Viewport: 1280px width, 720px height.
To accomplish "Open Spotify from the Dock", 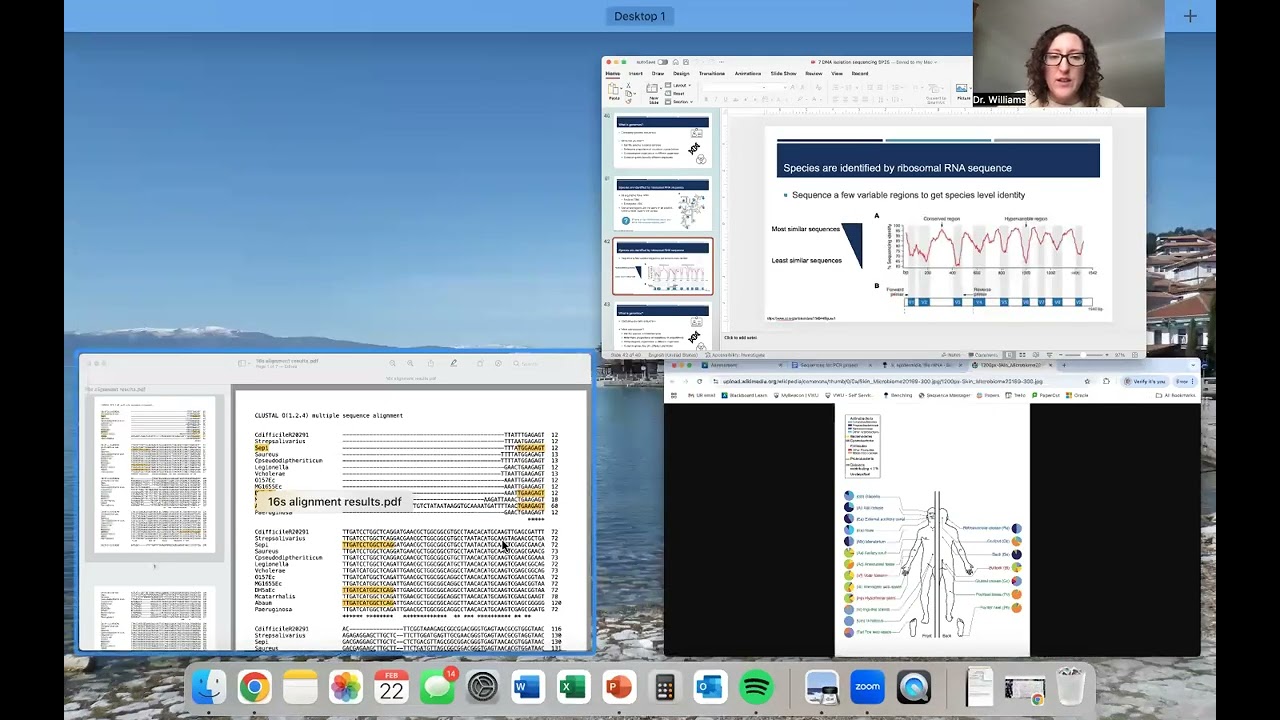I will click(757, 687).
